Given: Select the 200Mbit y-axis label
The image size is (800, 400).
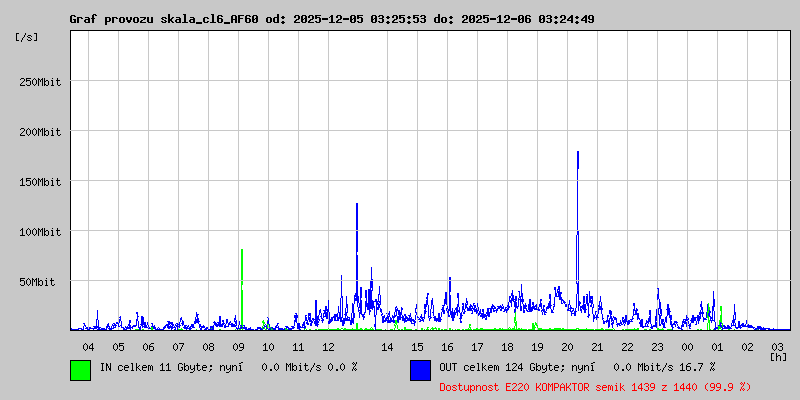Looking at the screenshot, I should pyautogui.click(x=41, y=132).
